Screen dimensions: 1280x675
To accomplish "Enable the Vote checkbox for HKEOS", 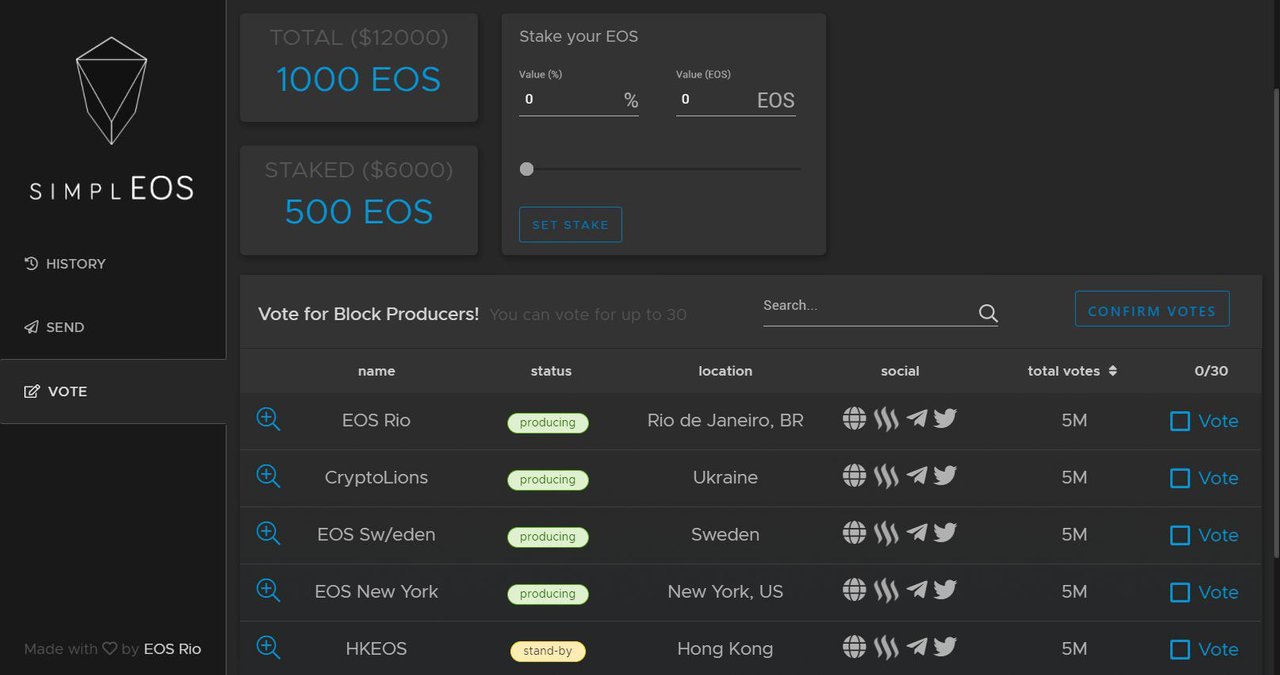I will 1180,649.
